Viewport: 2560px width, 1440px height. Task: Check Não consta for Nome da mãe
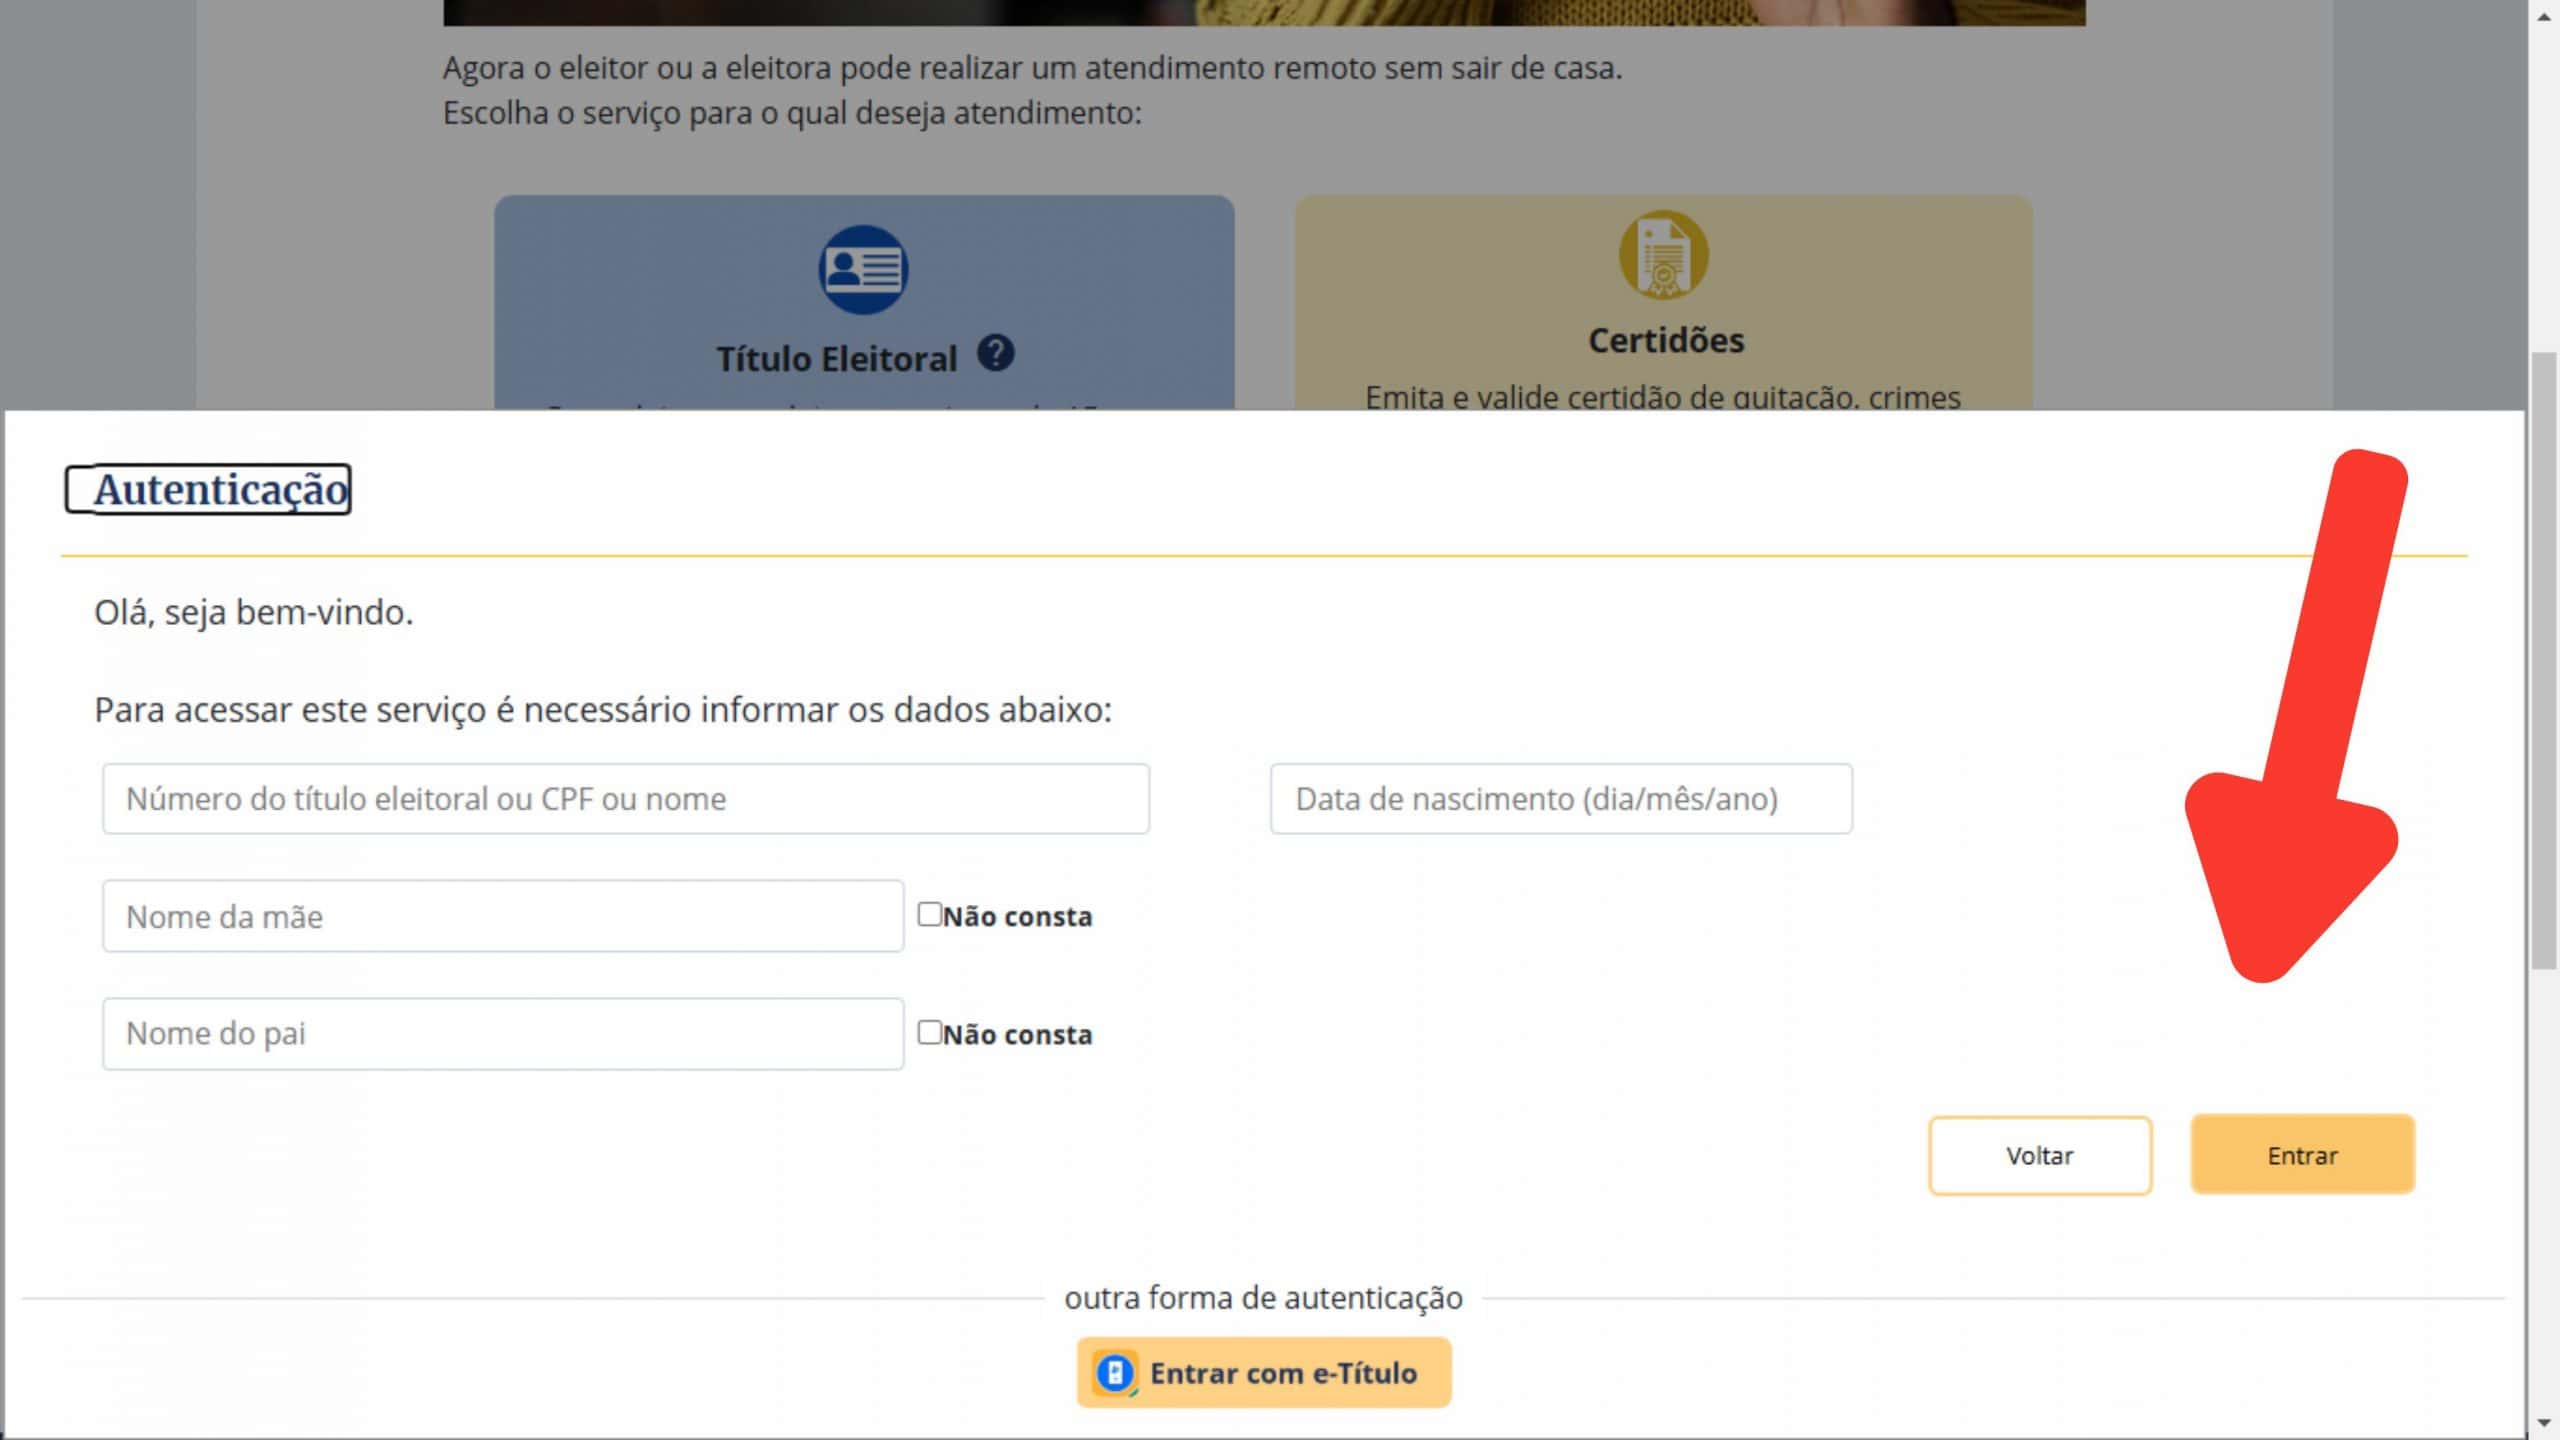[929, 914]
